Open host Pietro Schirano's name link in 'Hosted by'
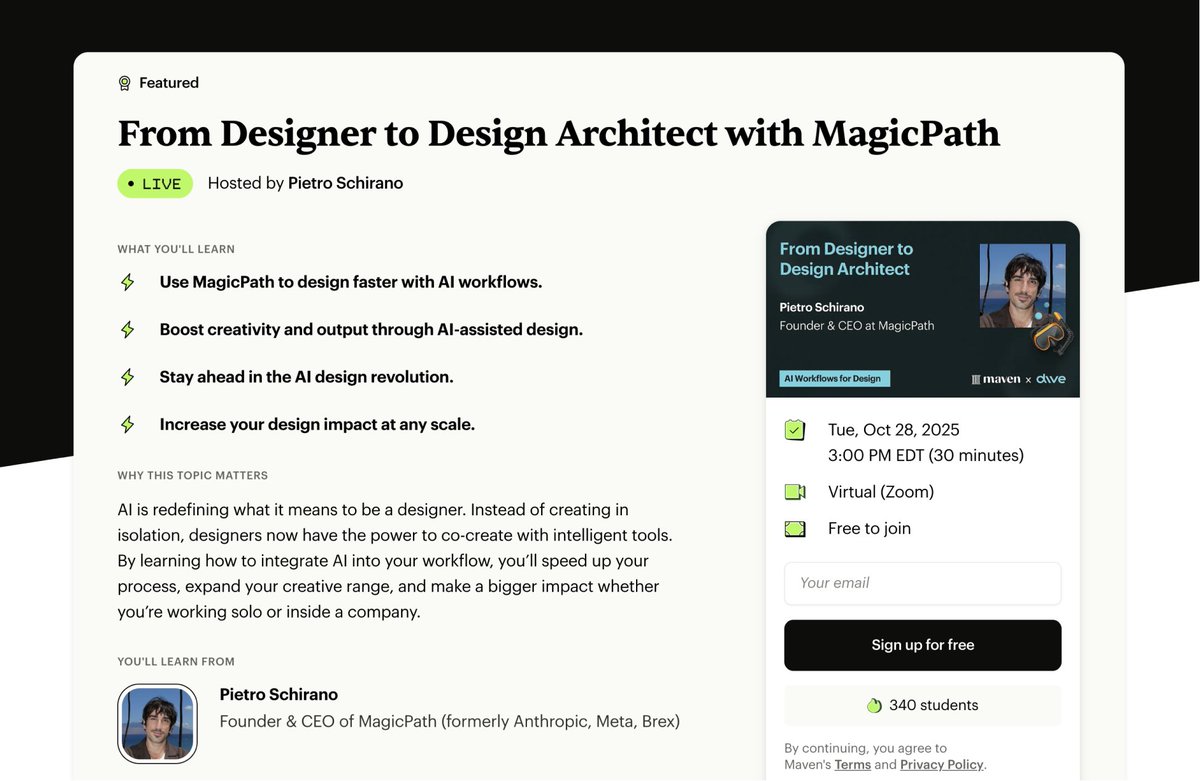Screen dimensions: 1200x781 click(345, 183)
